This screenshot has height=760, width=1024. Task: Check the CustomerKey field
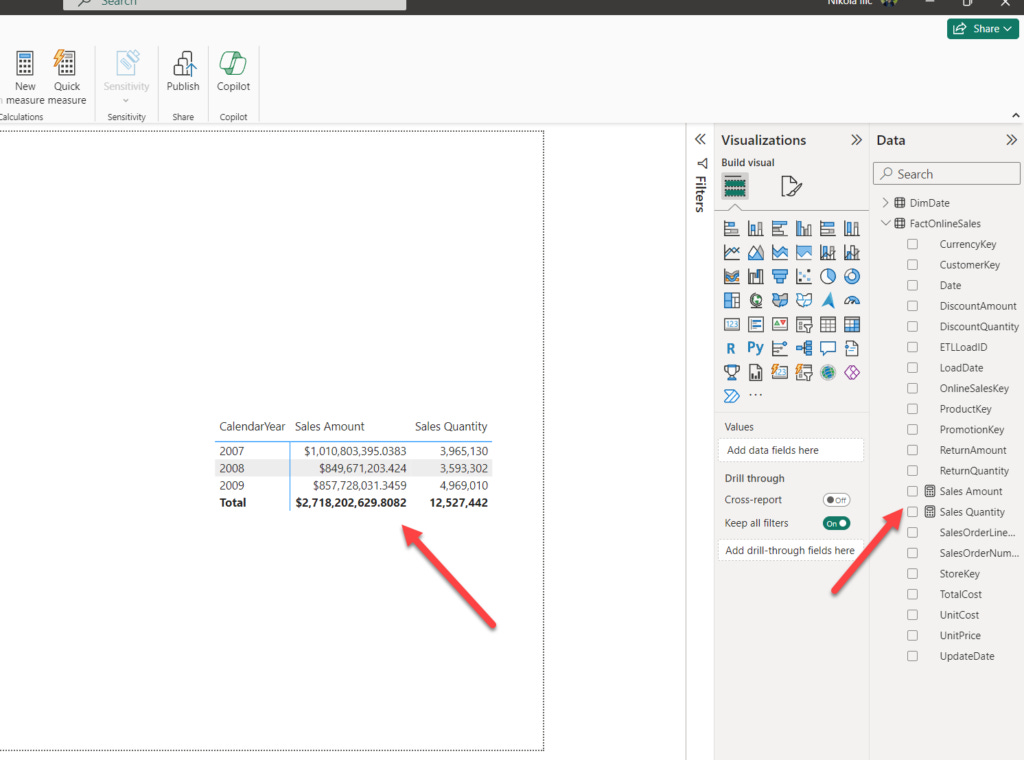[x=912, y=264]
